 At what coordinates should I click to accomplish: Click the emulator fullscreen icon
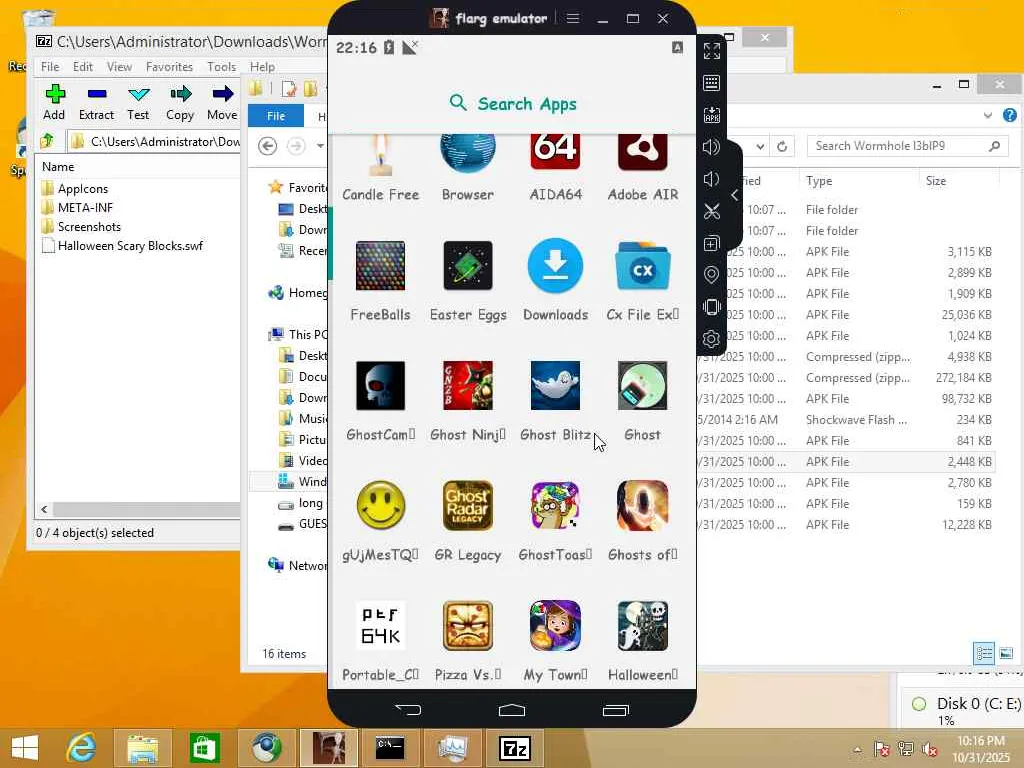tap(712, 51)
